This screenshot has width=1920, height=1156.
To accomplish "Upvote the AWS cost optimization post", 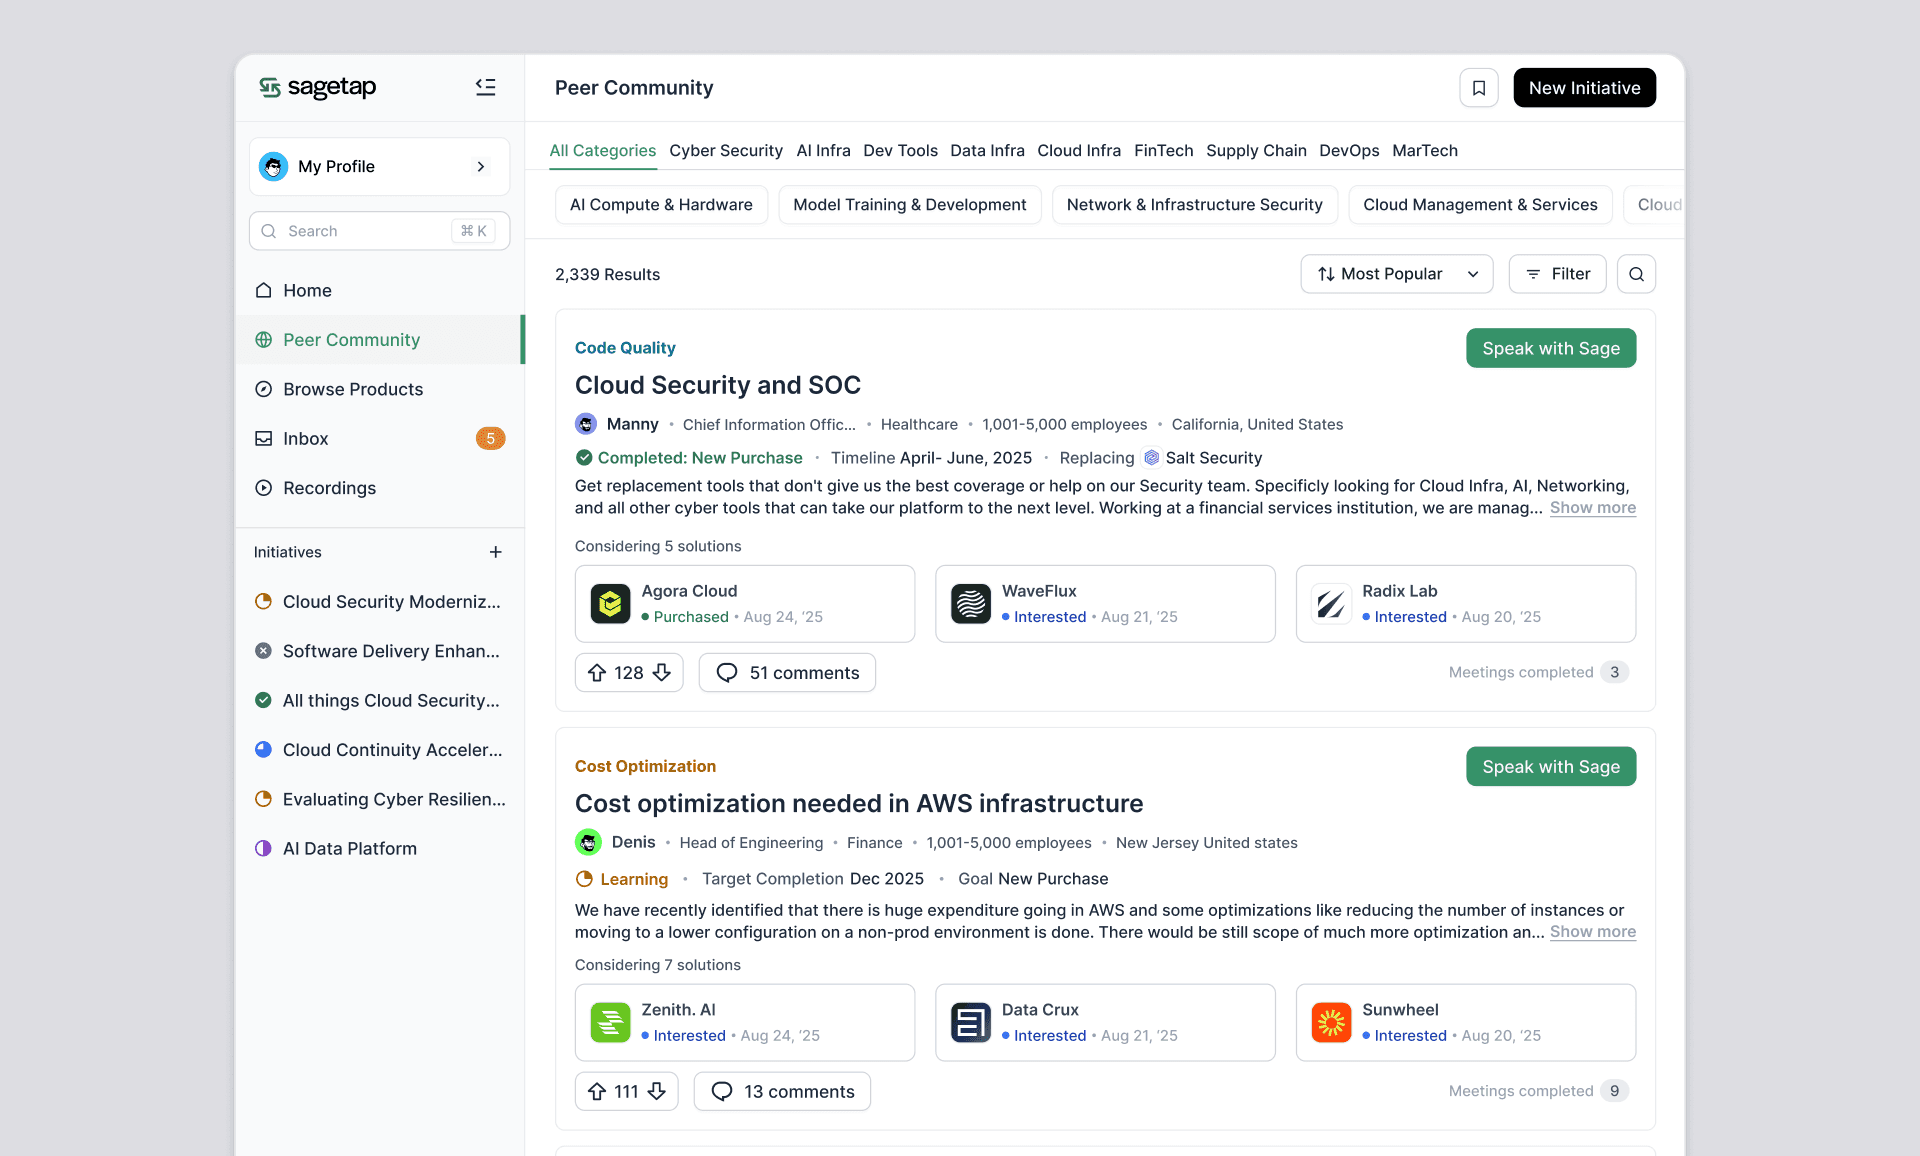I will point(597,1091).
